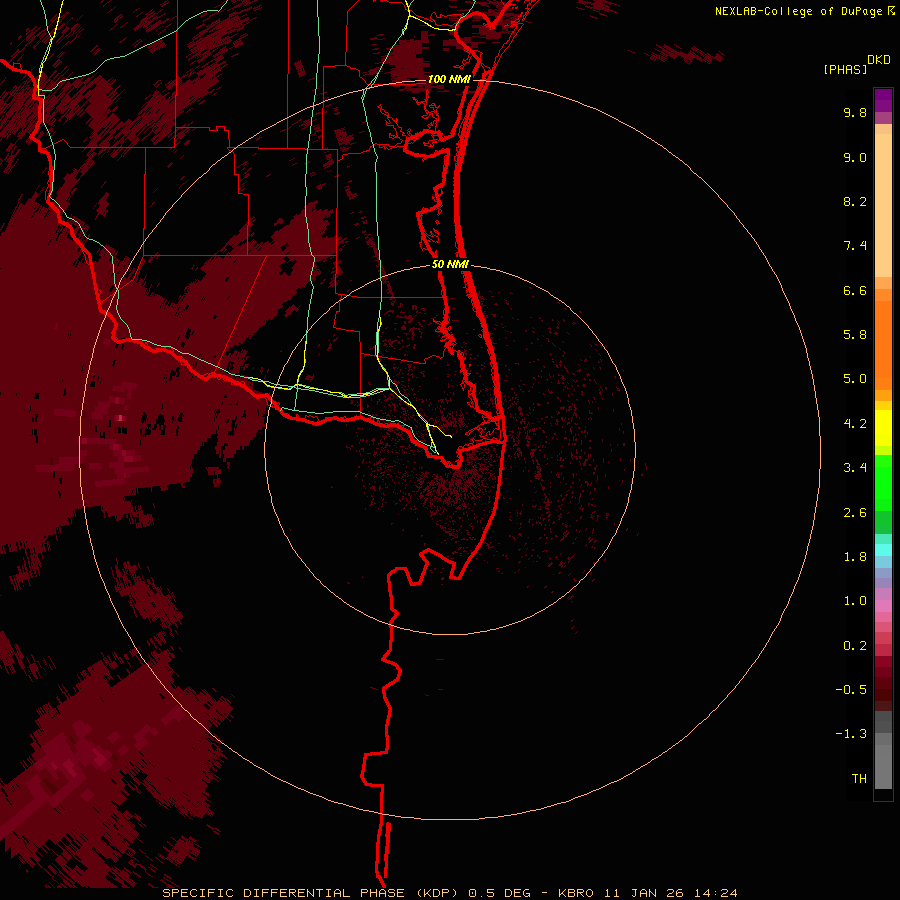Screen dimensions: 900x900
Task: Click the 6.6 legend value
Action: [x=855, y=290]
